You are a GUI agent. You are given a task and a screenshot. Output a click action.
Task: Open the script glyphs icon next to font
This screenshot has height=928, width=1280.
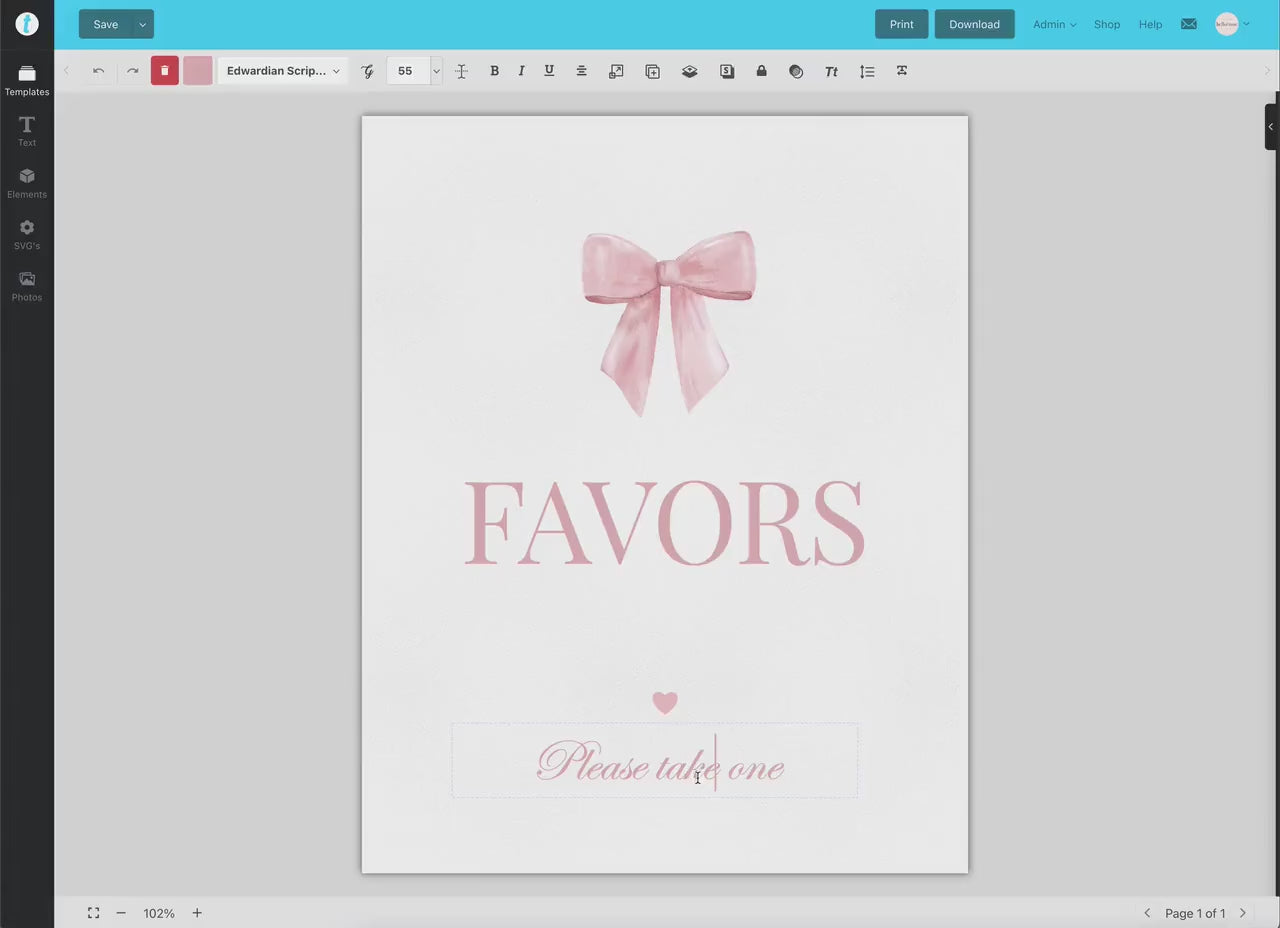367,71
